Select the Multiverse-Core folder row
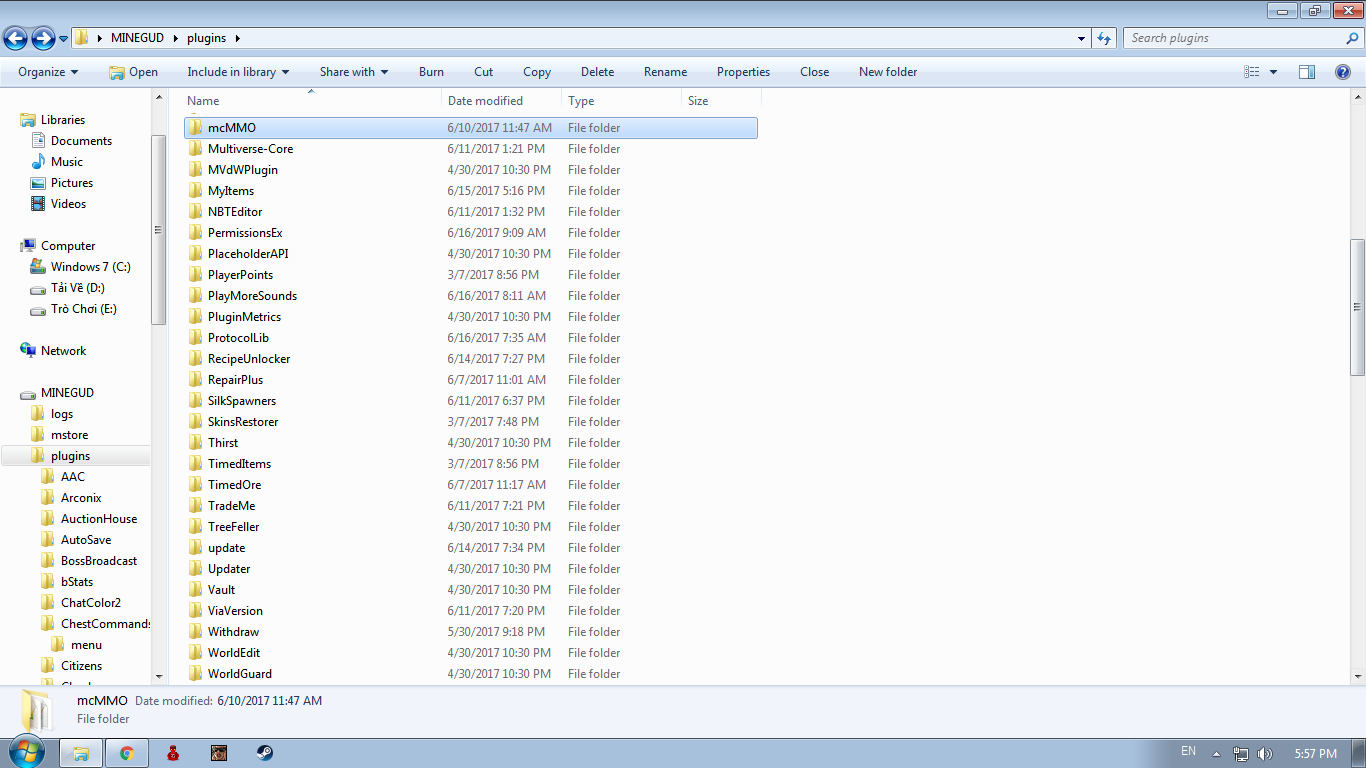Screen dimensions: 1366x768 point(470,149)
